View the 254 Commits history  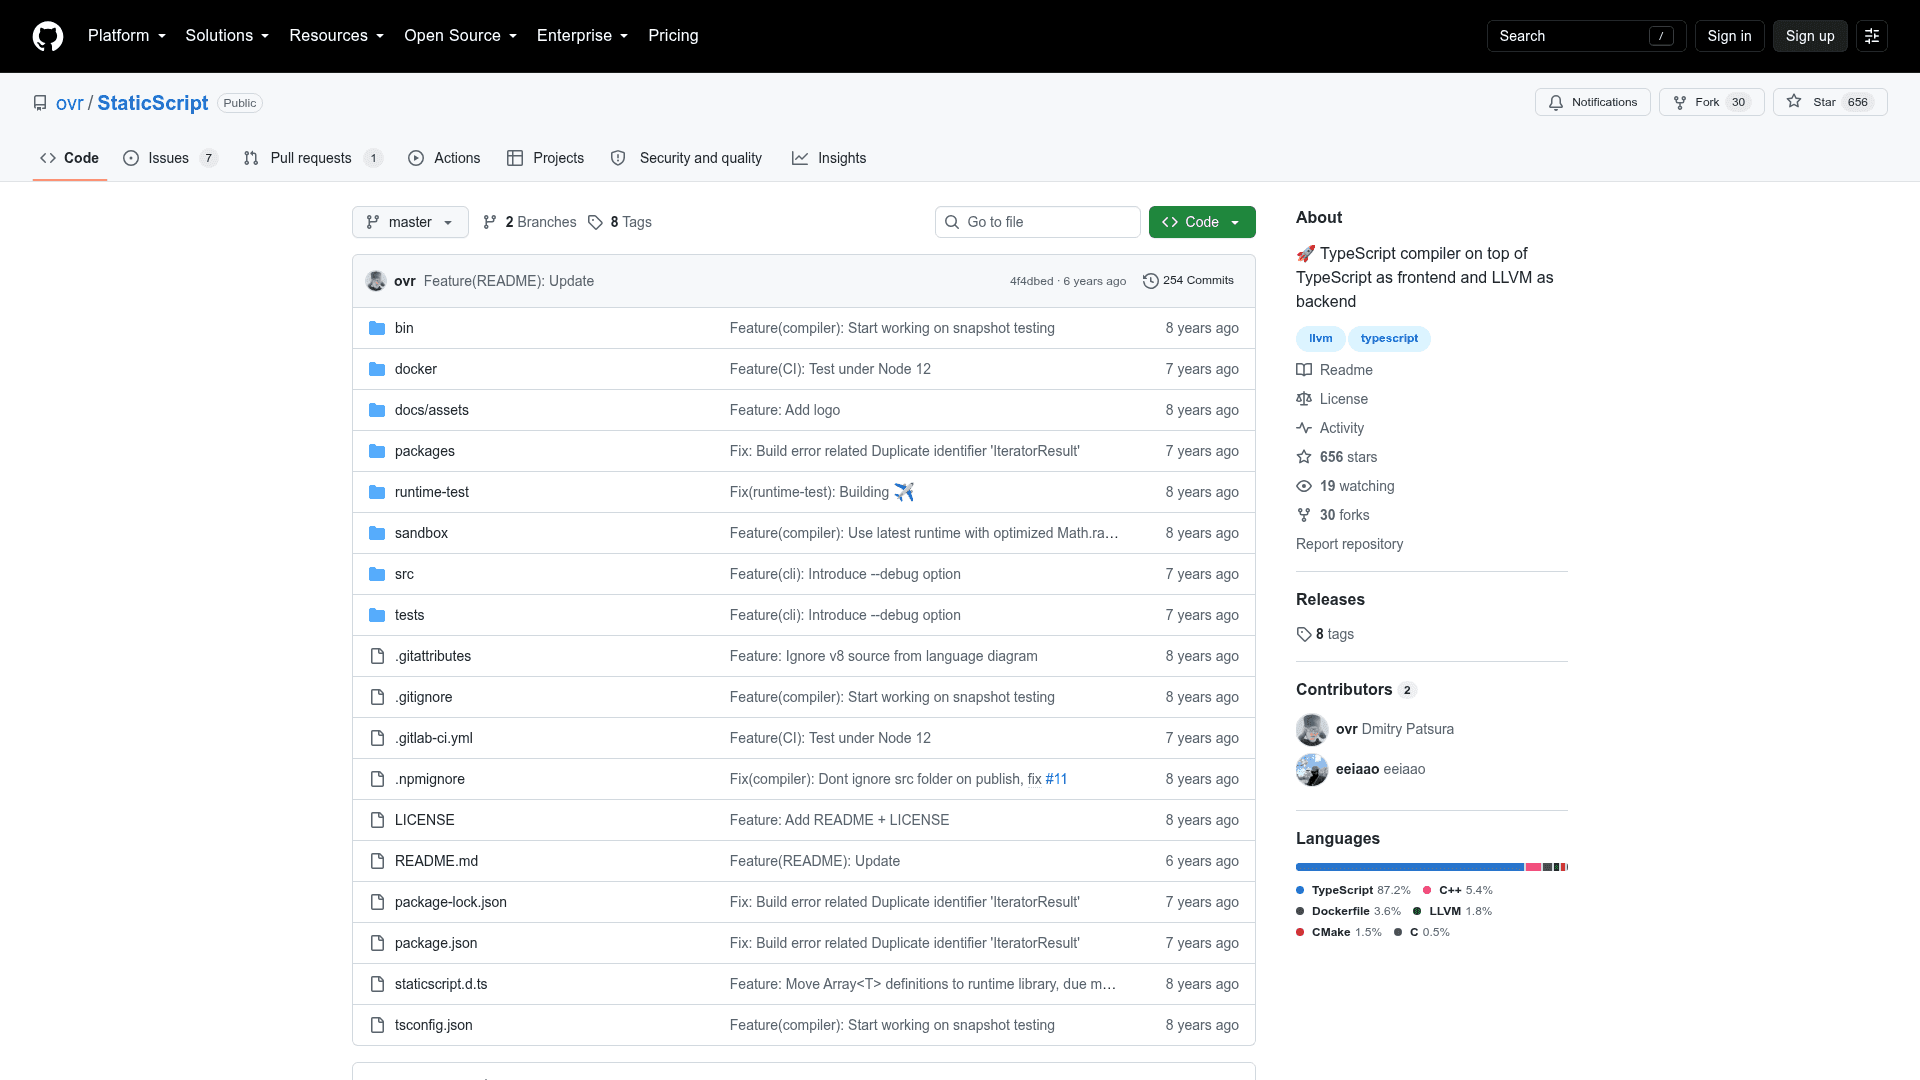[x=1189, y=281]
